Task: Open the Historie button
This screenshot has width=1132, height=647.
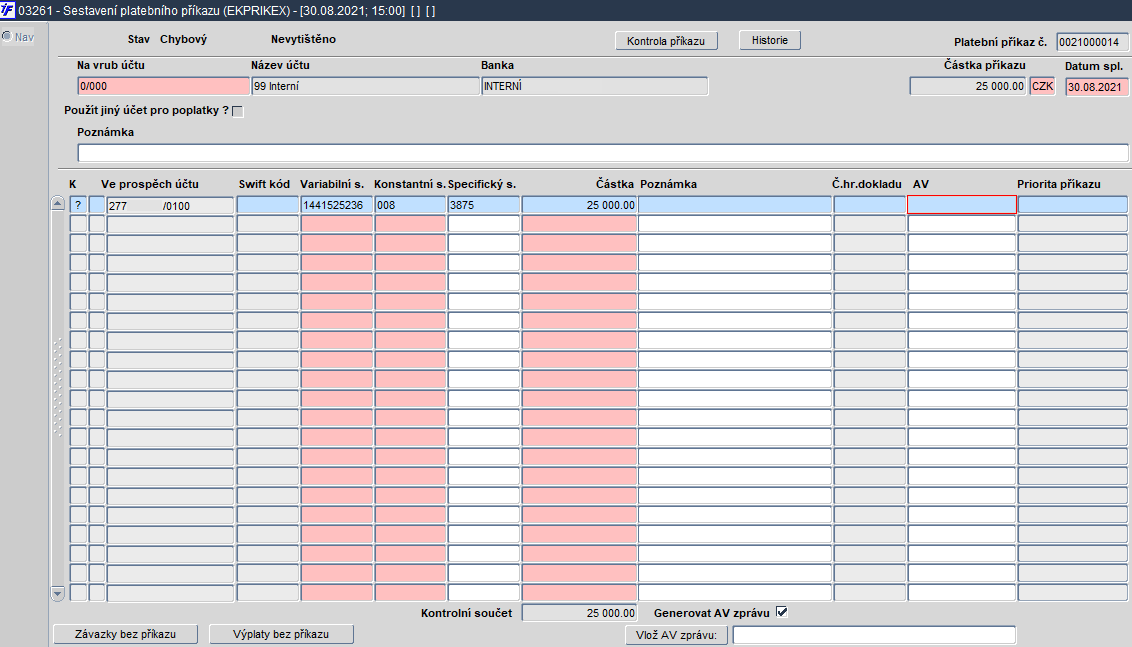Action: (x=770, y=40)
